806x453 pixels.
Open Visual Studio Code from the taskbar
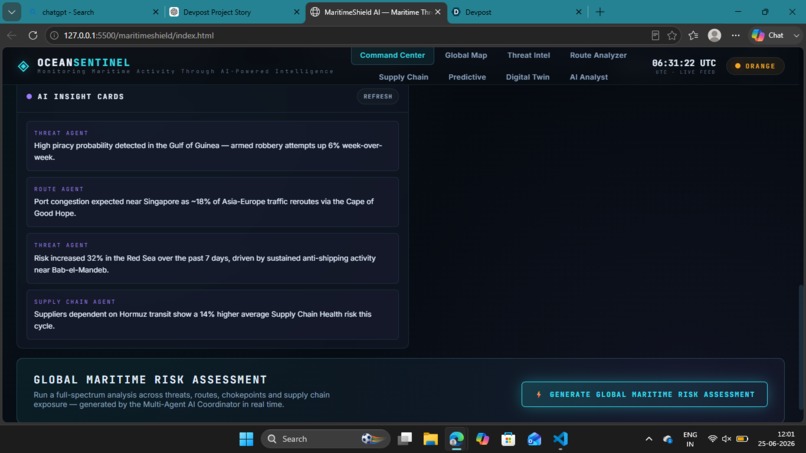[x=560, y=439]
